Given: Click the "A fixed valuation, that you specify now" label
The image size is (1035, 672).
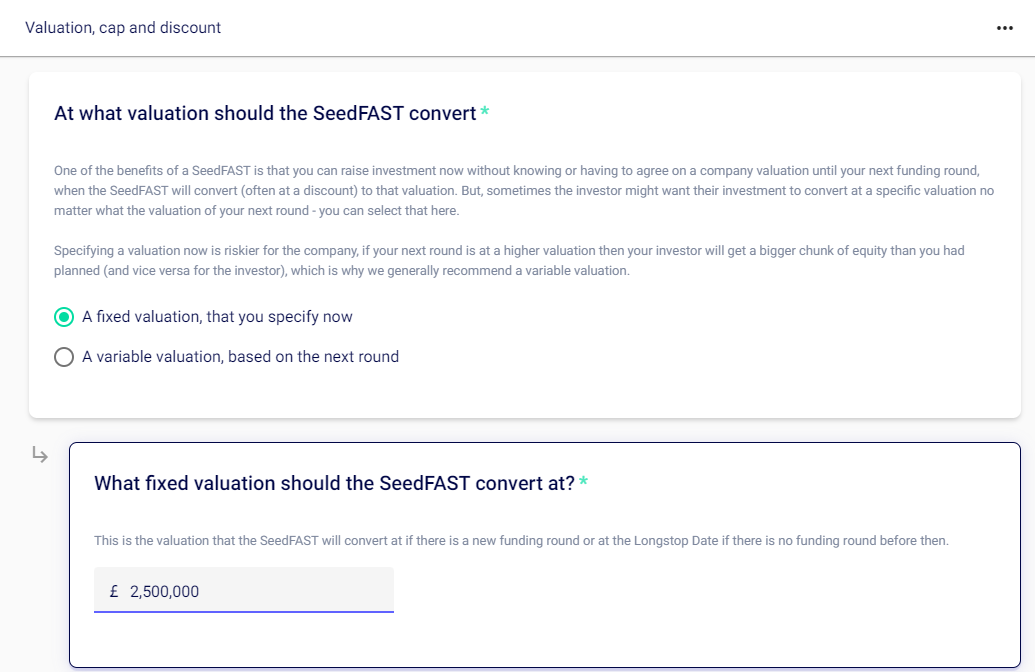Looking at the screenshot, I should click(x=217, y=317).
